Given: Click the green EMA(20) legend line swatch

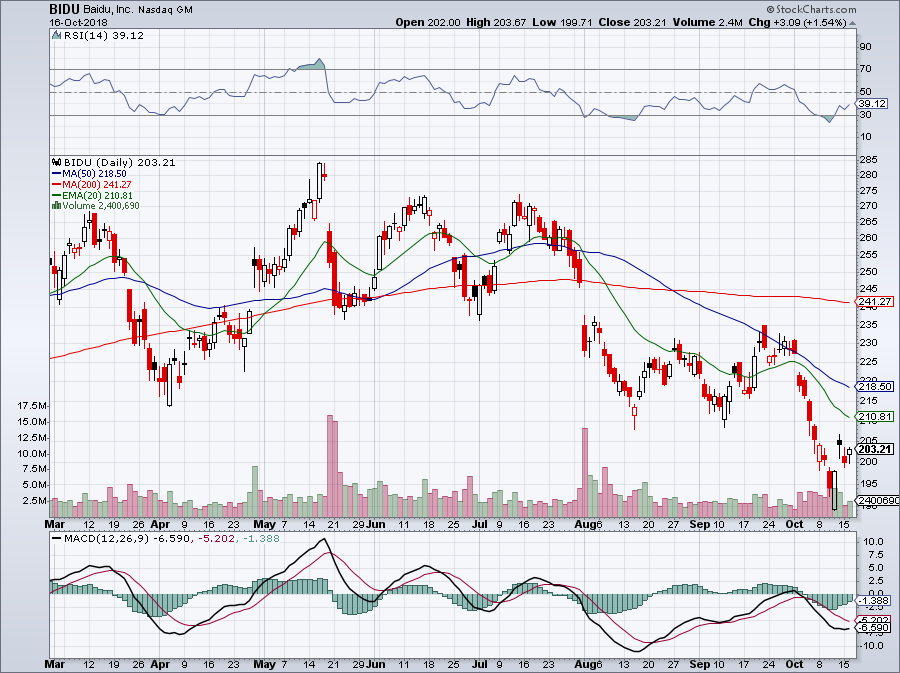Looking at the screenshot, I should pyautogui.click(x=56, y=195).
